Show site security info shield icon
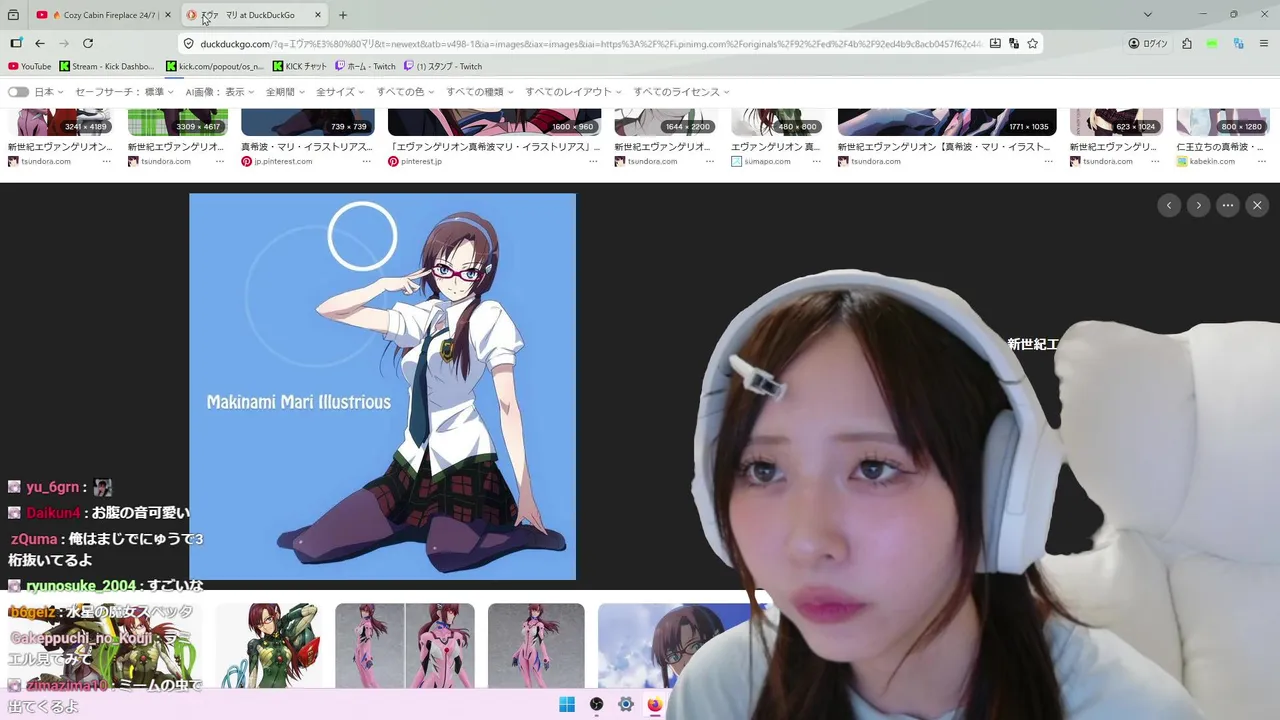The width and height of the screenshot is (1280, 720). (x=188, y=44)
